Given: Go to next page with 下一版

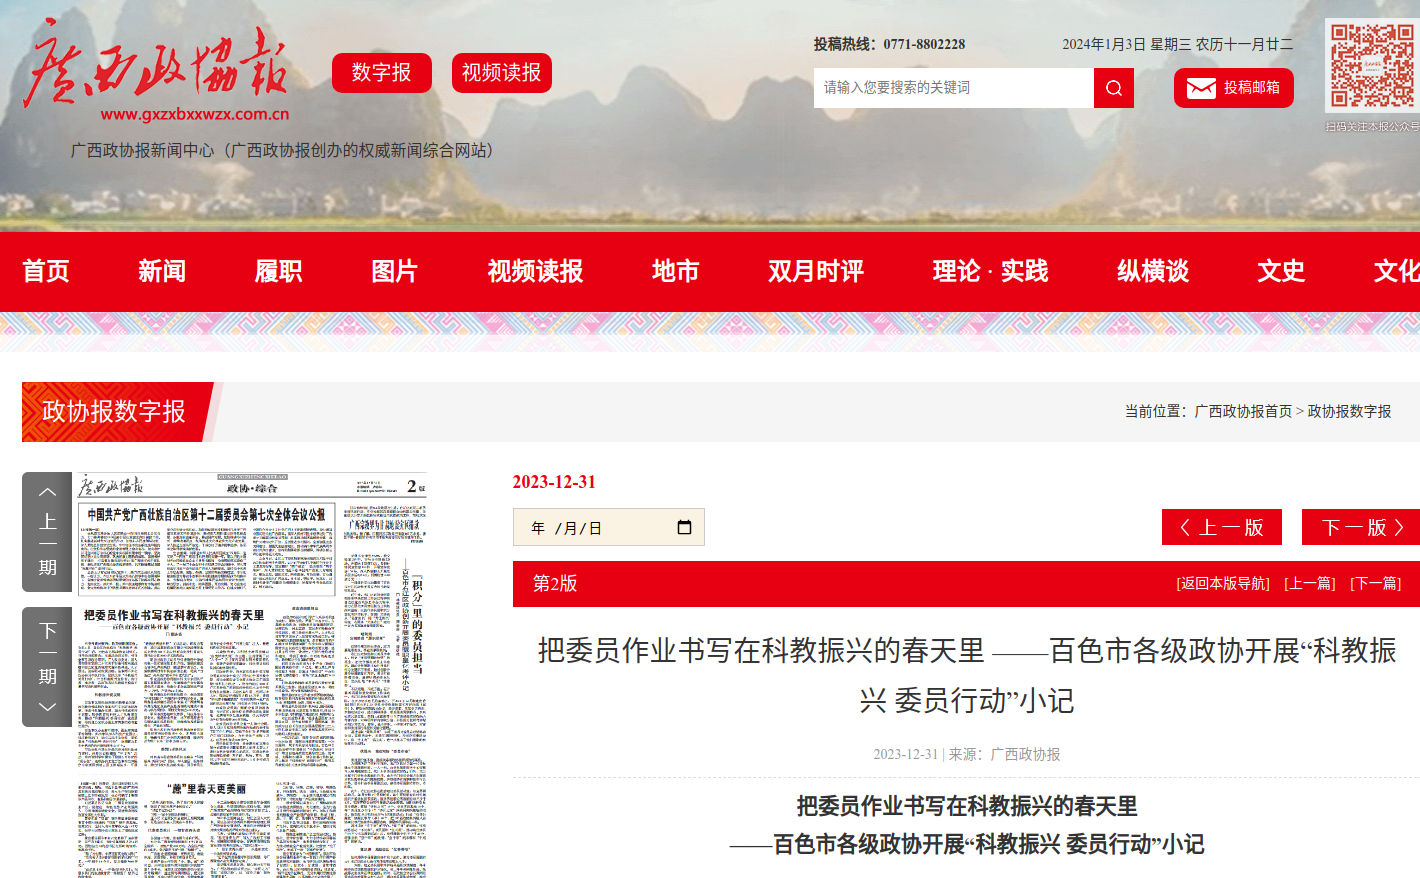Looking at the screenshot, I should (1361, 527).
